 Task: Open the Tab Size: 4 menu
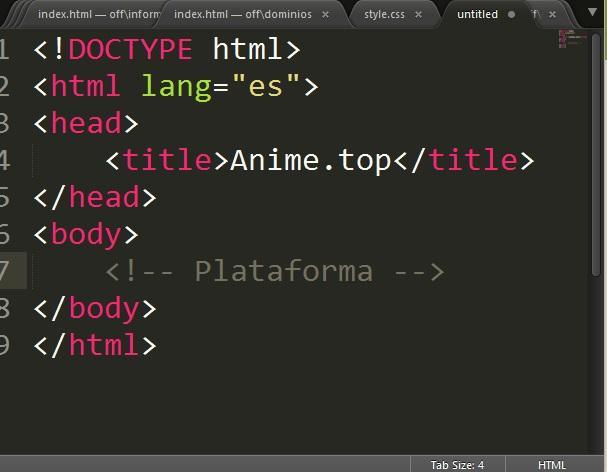pos(457,465)
